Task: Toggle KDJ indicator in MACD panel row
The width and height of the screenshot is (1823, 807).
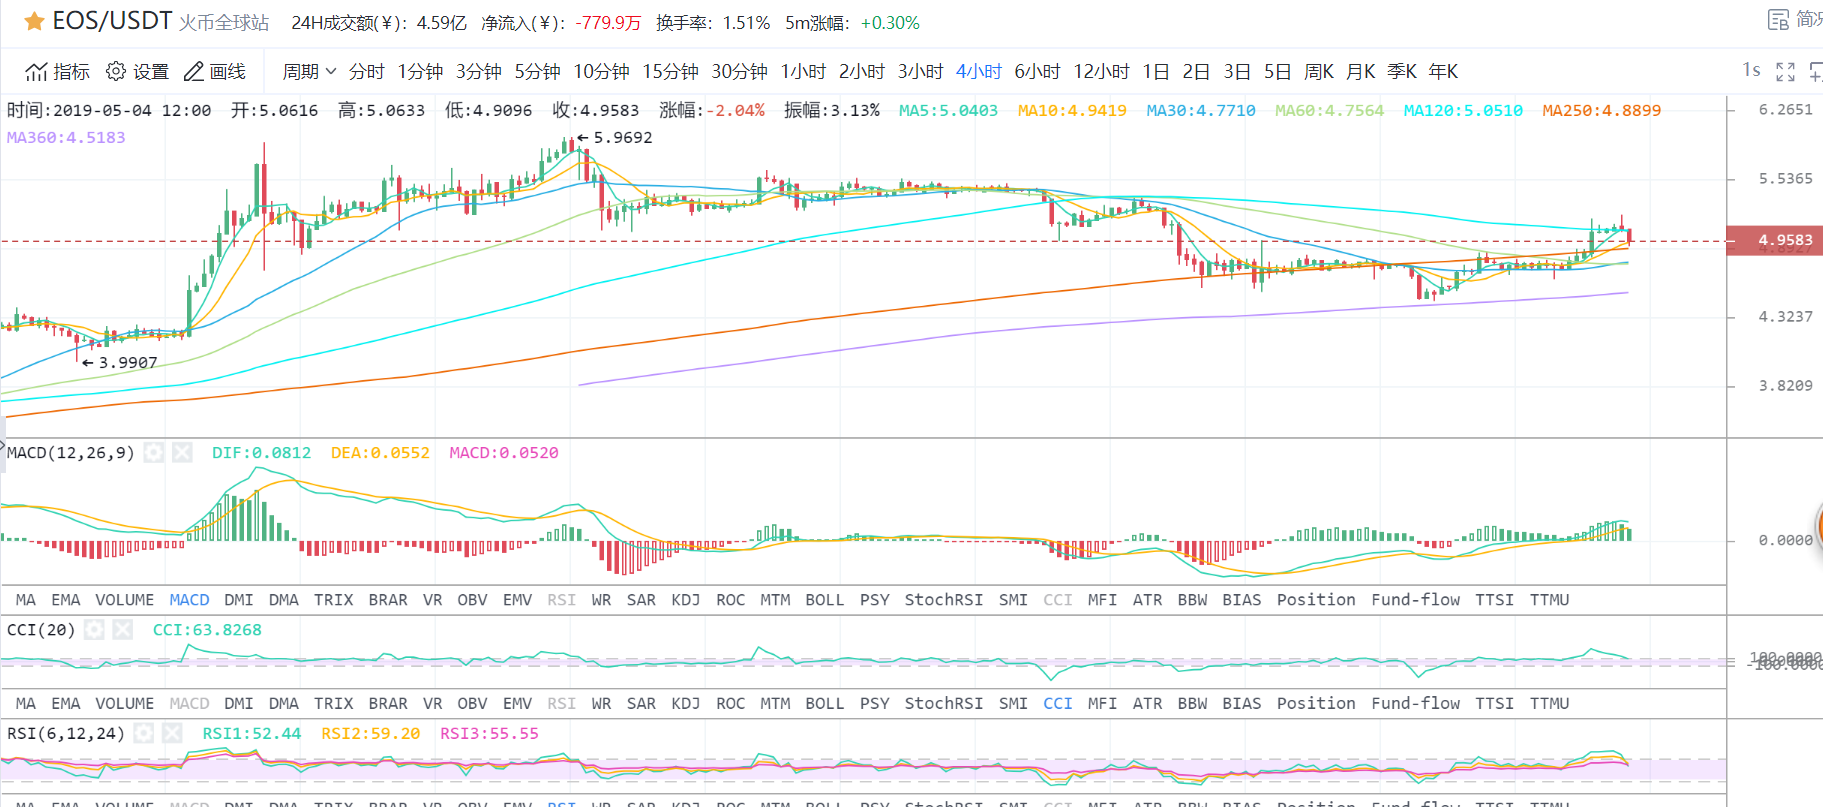Action: click(x=685, y=600)
